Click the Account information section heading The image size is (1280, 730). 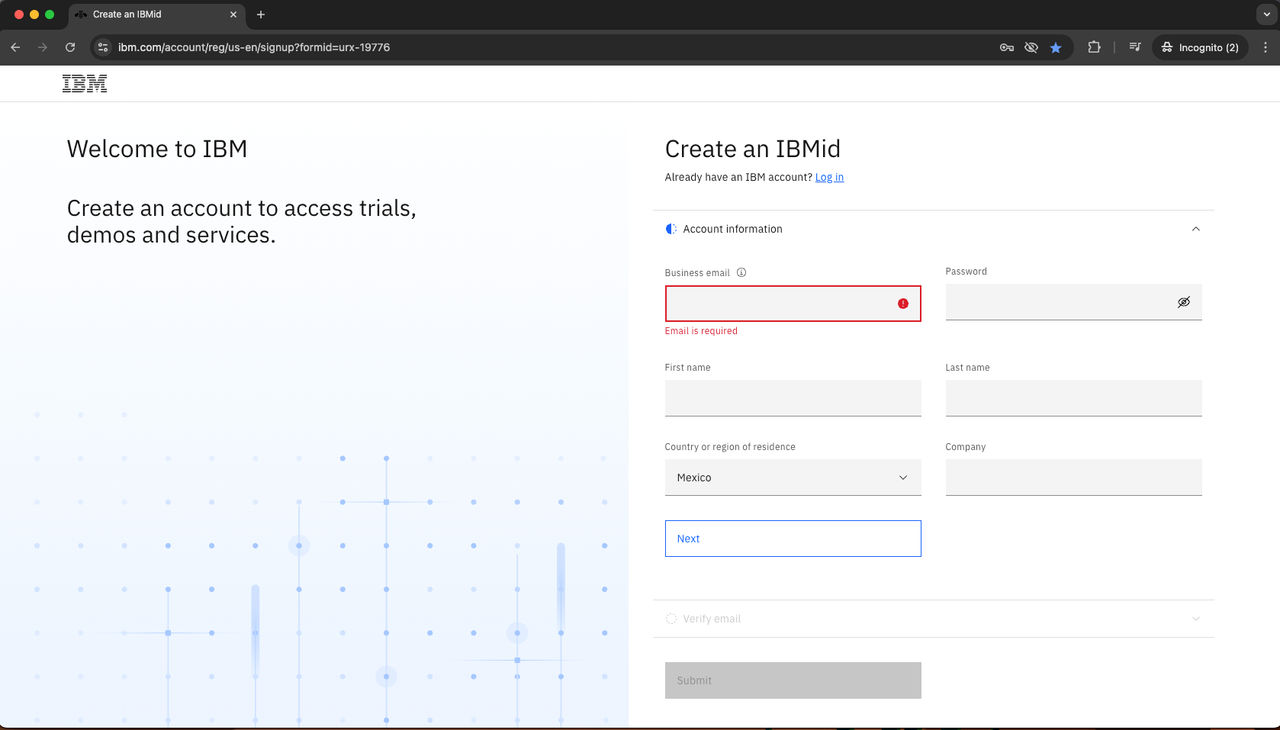coord(733,229)
